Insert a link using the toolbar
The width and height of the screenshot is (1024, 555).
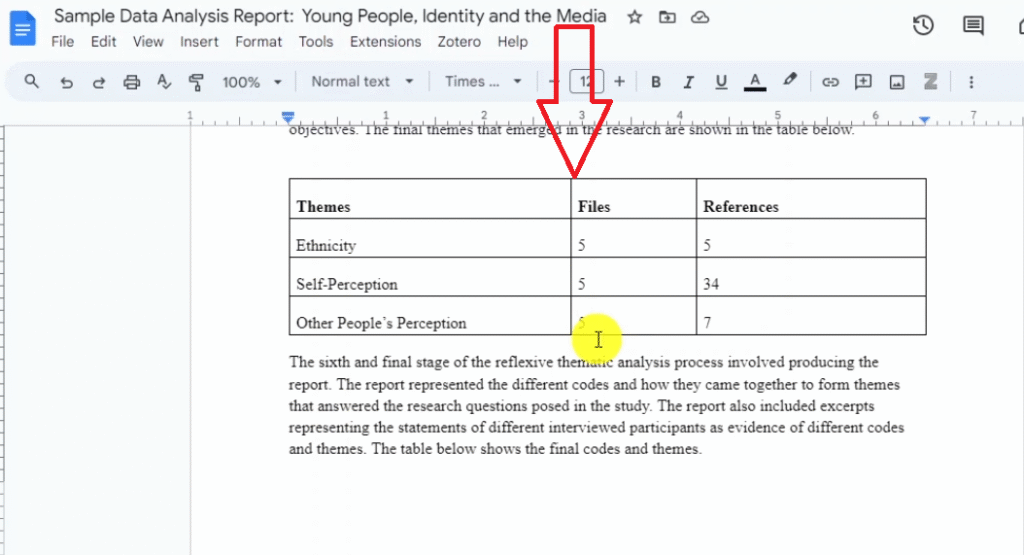click(830, 82)
